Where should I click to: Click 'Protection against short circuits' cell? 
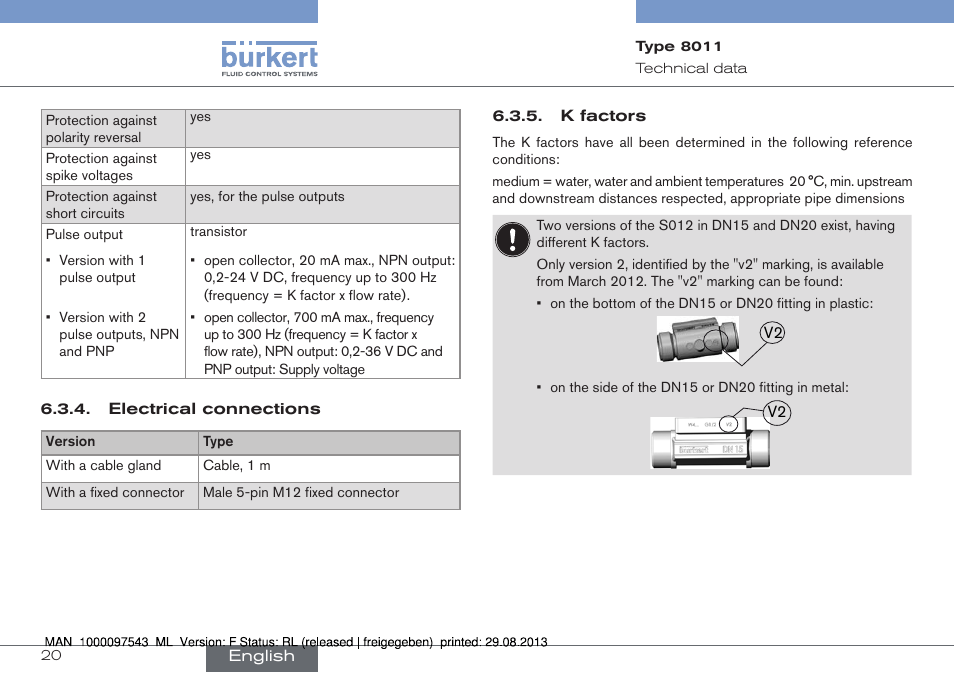[x=113, y=204]
